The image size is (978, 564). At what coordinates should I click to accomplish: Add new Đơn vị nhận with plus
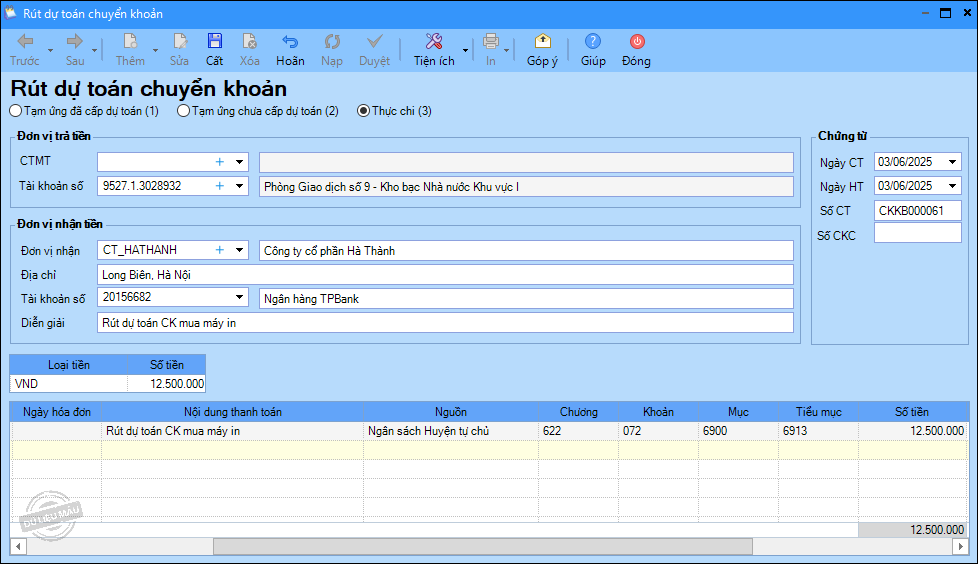point(220,250)
